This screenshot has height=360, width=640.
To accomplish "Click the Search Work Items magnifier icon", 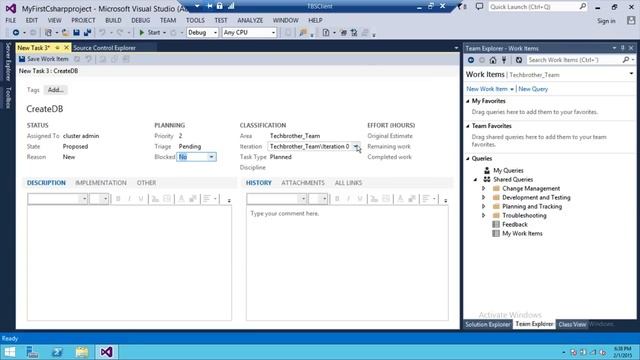I will coord(626,60).
